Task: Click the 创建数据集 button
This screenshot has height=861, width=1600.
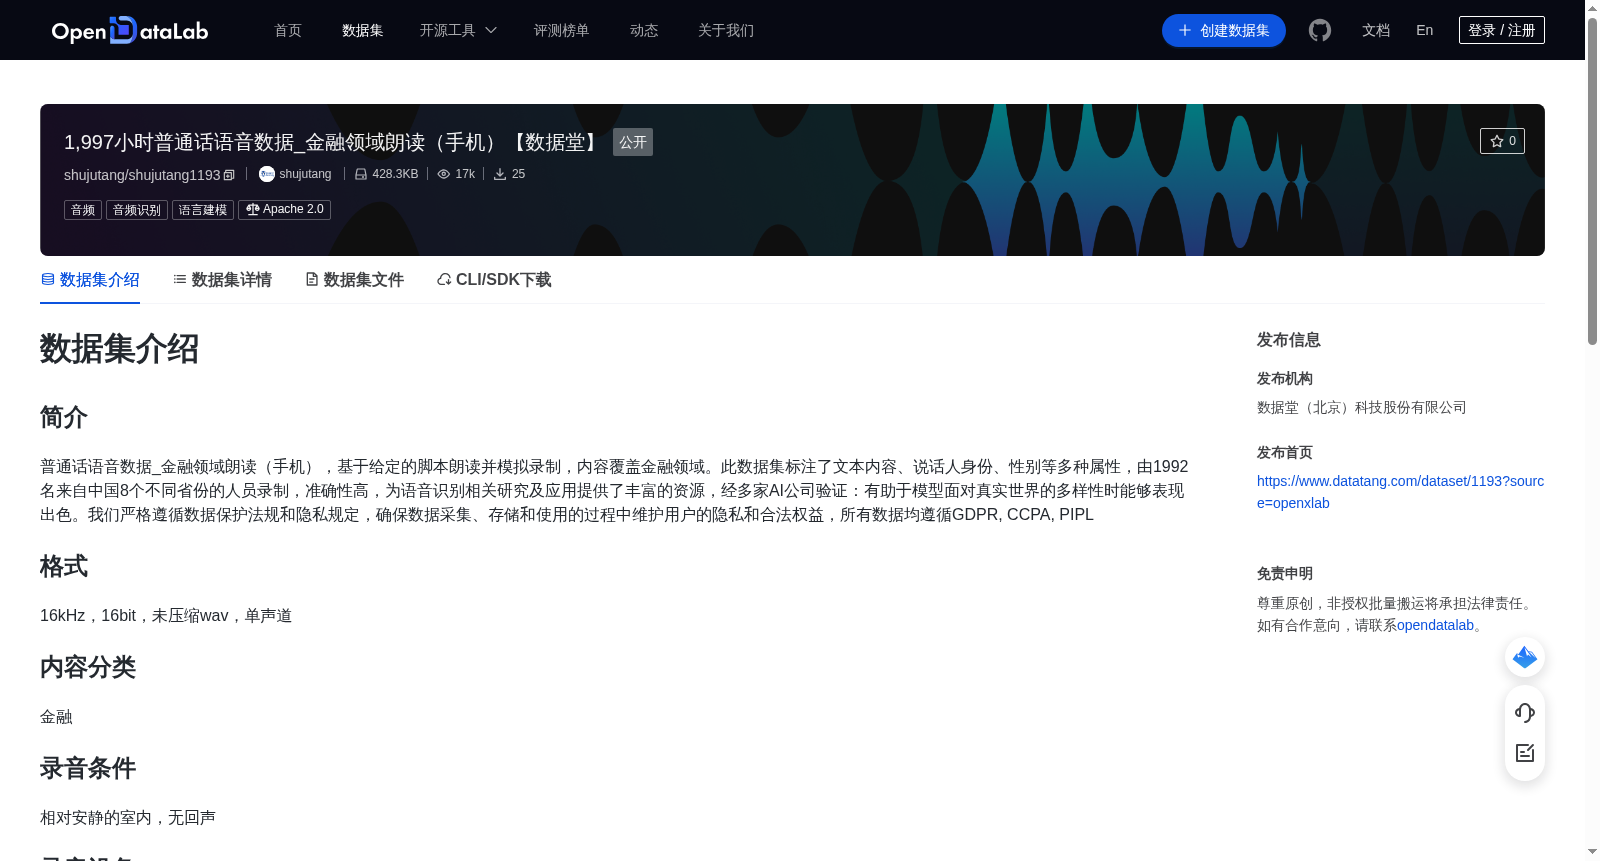Action: tap(1224, 31)
